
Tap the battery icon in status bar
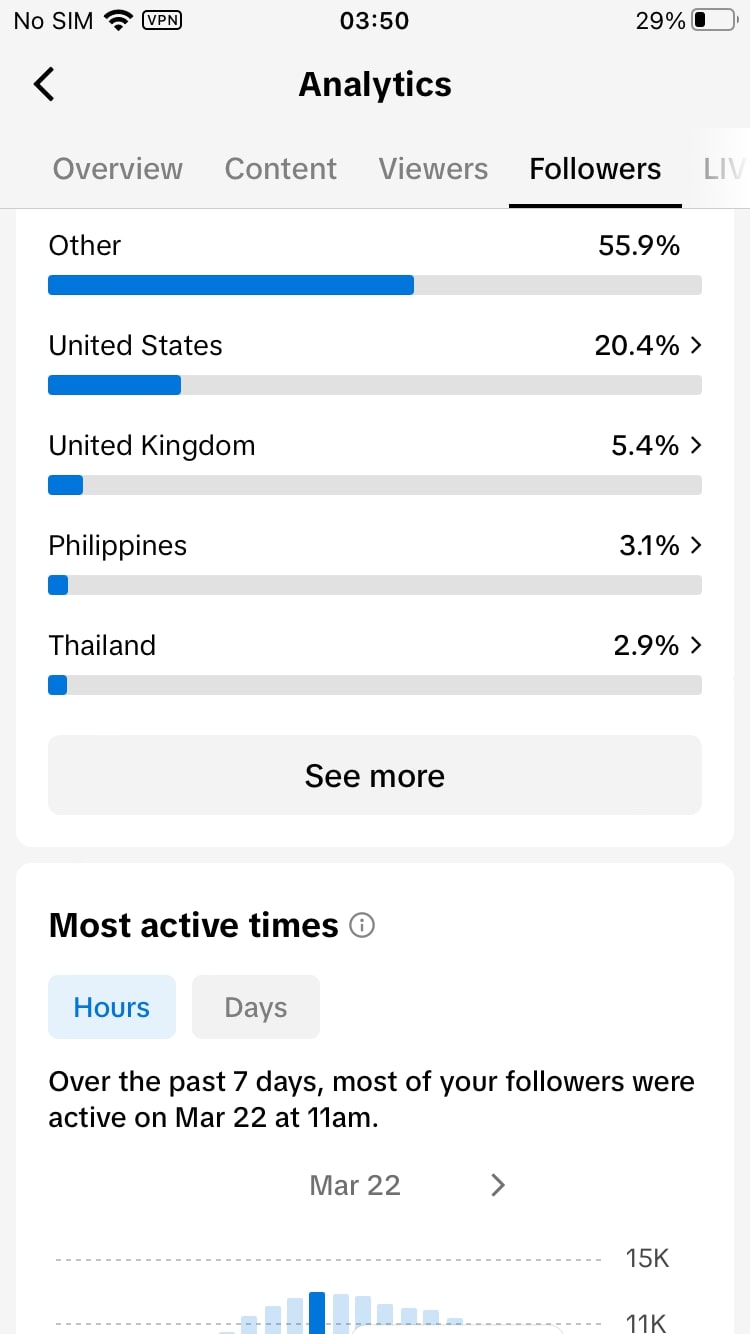714,20
